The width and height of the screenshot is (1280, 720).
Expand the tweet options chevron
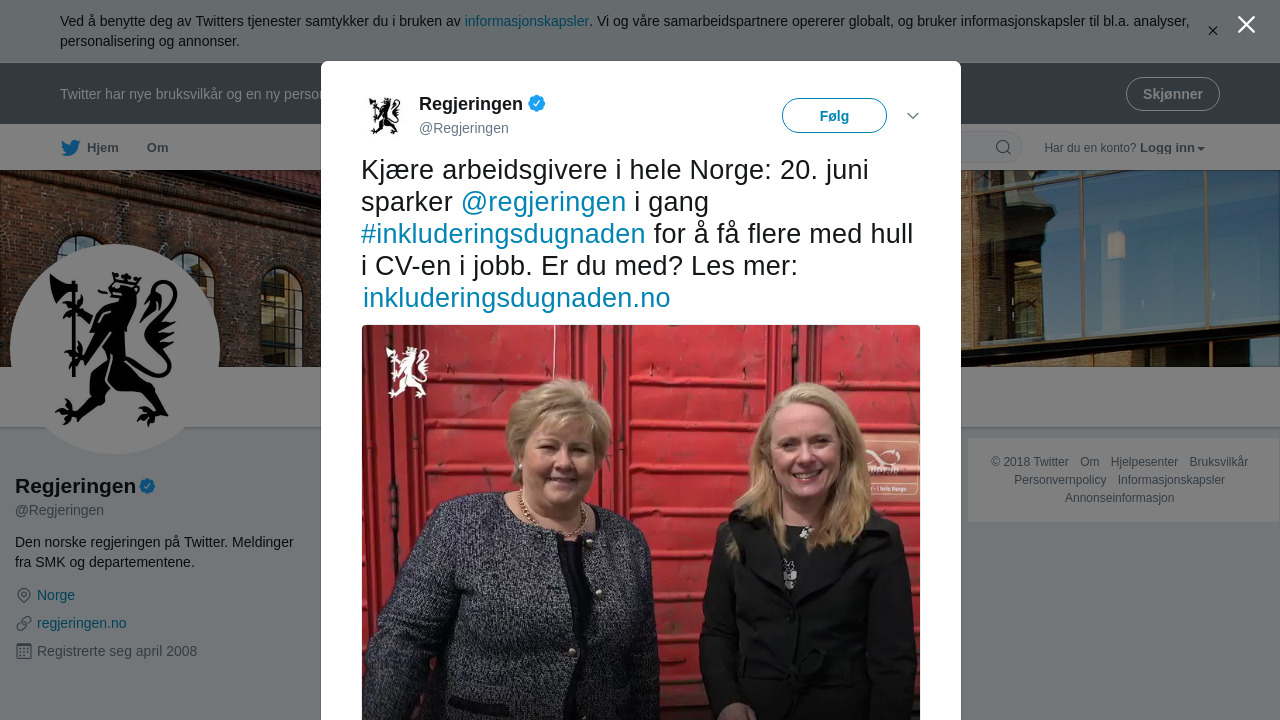pos(913,116)
